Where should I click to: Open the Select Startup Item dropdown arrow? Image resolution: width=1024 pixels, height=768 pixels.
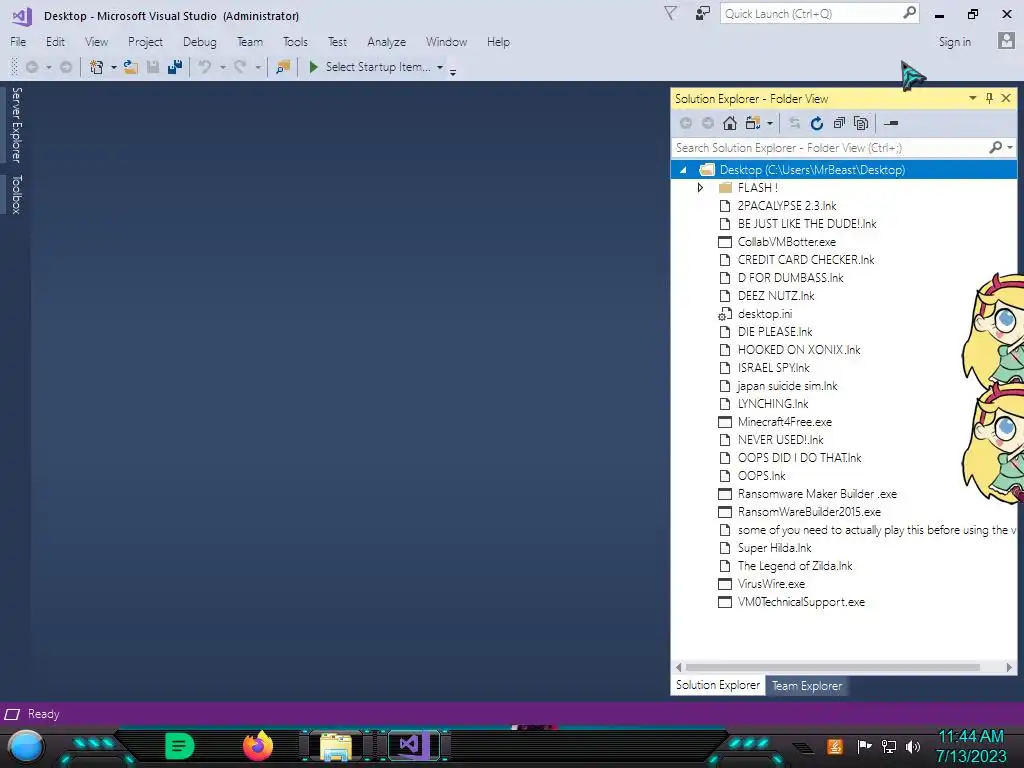coord(440,67)
